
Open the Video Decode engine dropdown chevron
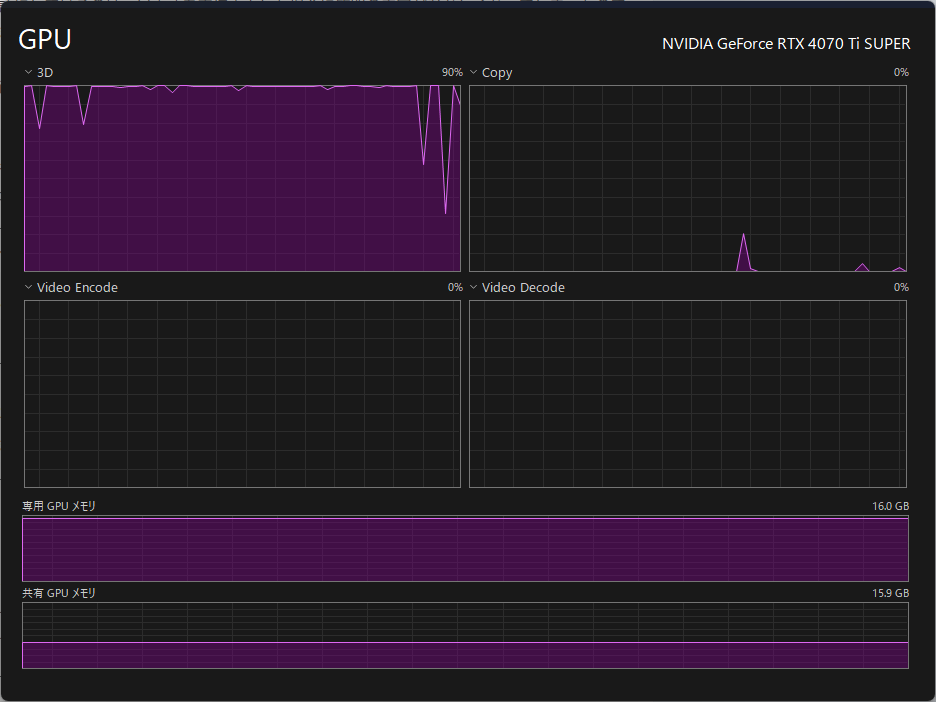[x=473, y=287]
